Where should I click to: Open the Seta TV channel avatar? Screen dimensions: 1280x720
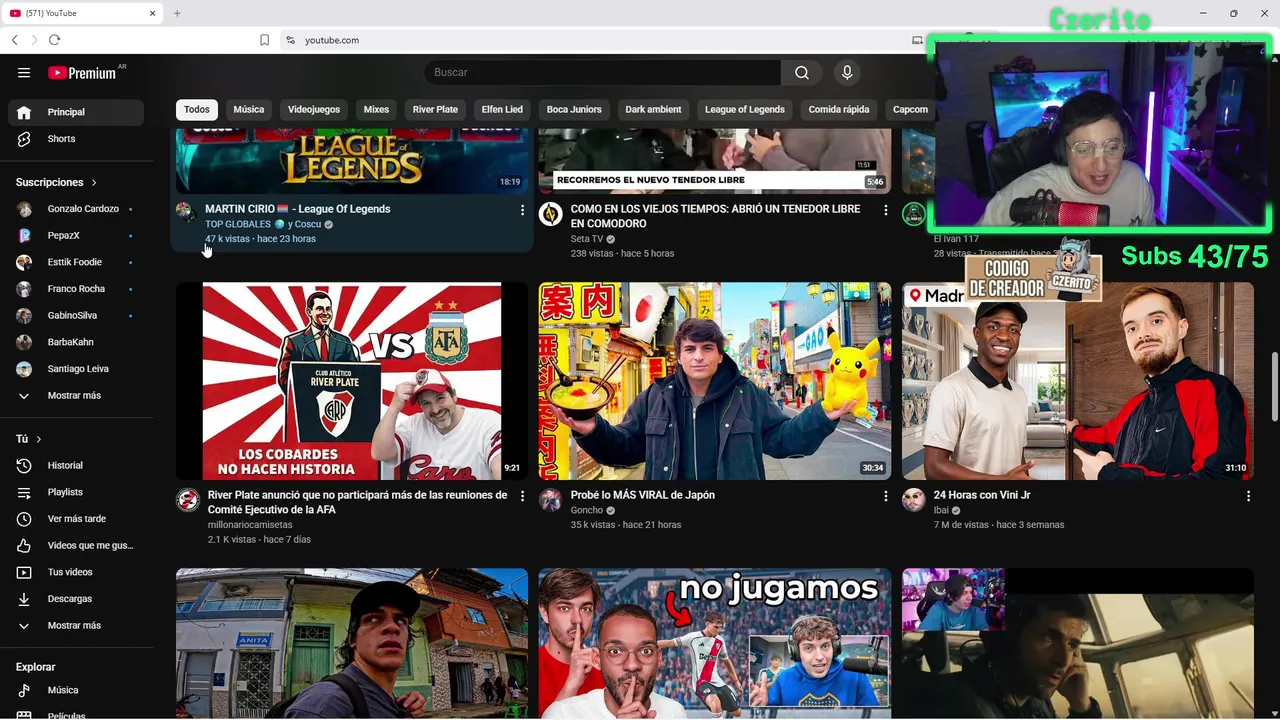[551, 214]
